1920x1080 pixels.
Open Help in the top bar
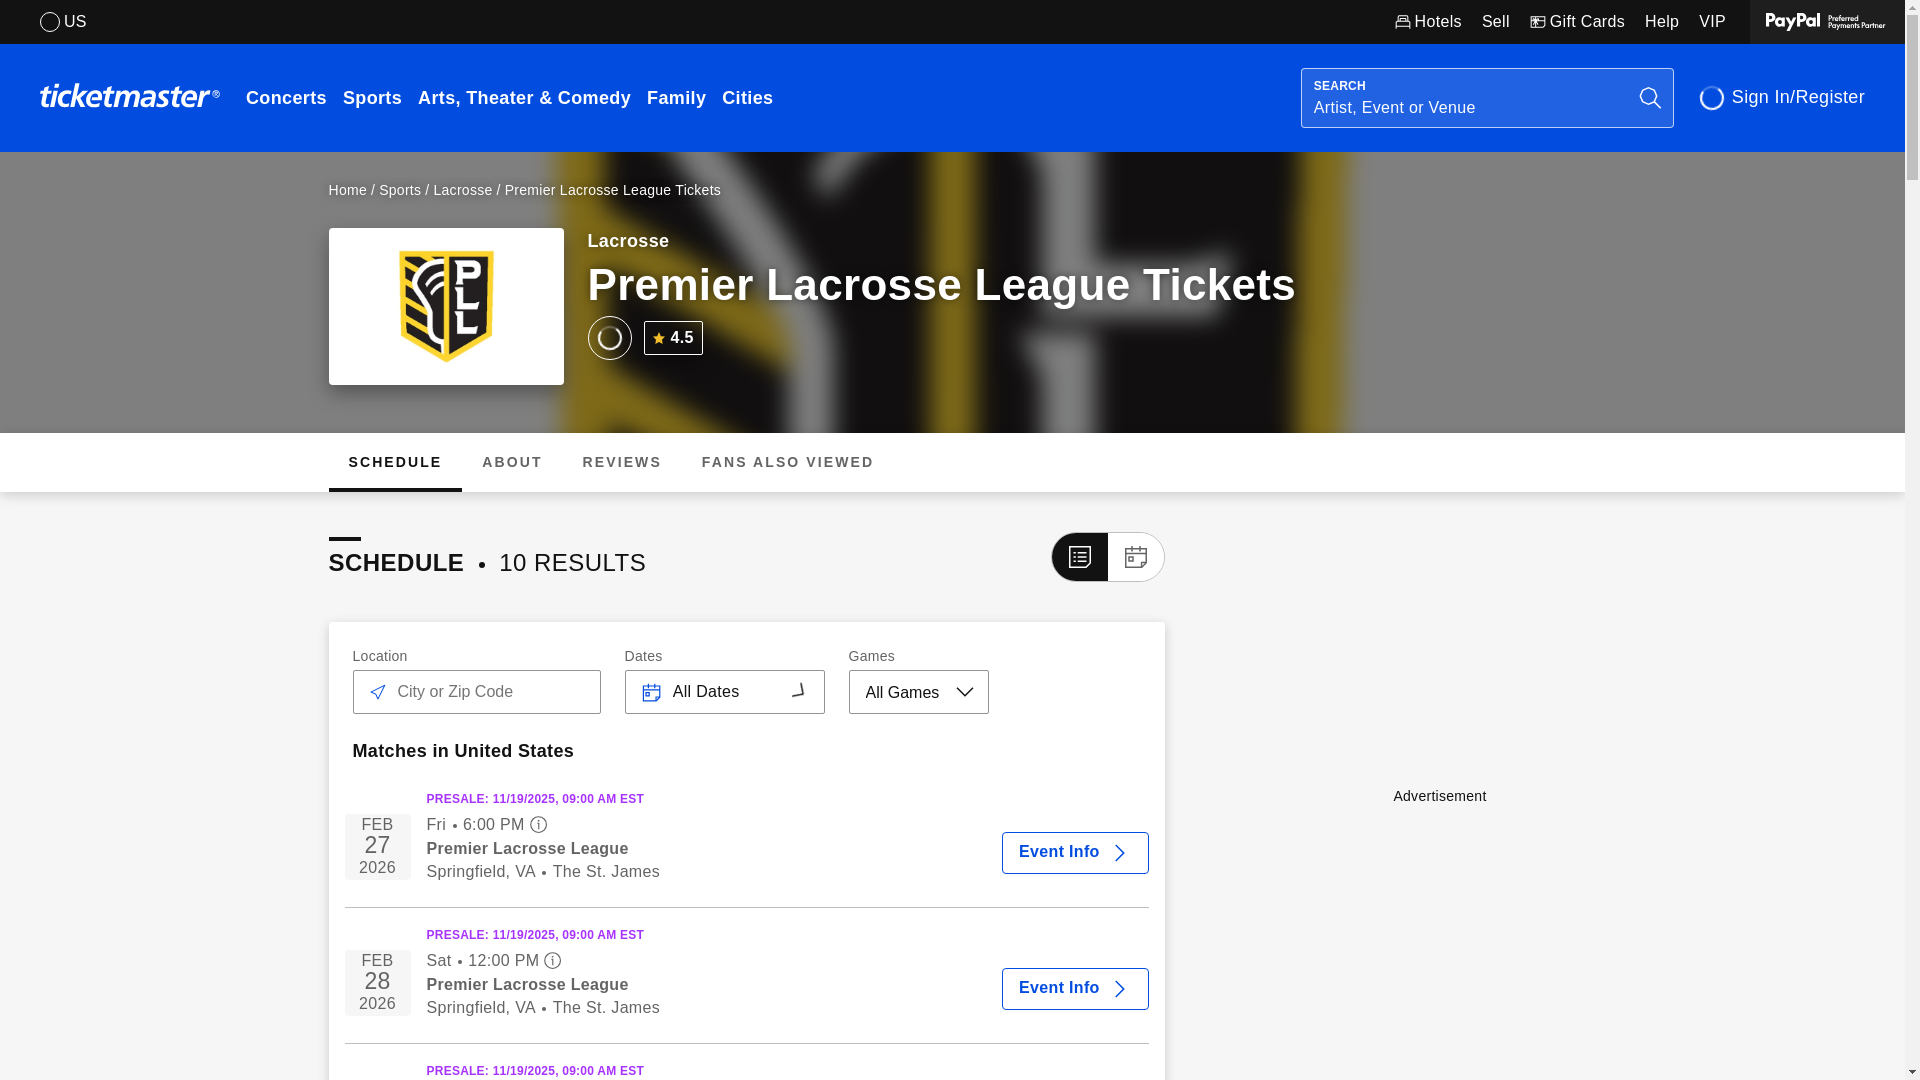pyautogui.click(x=1661, y=22)
